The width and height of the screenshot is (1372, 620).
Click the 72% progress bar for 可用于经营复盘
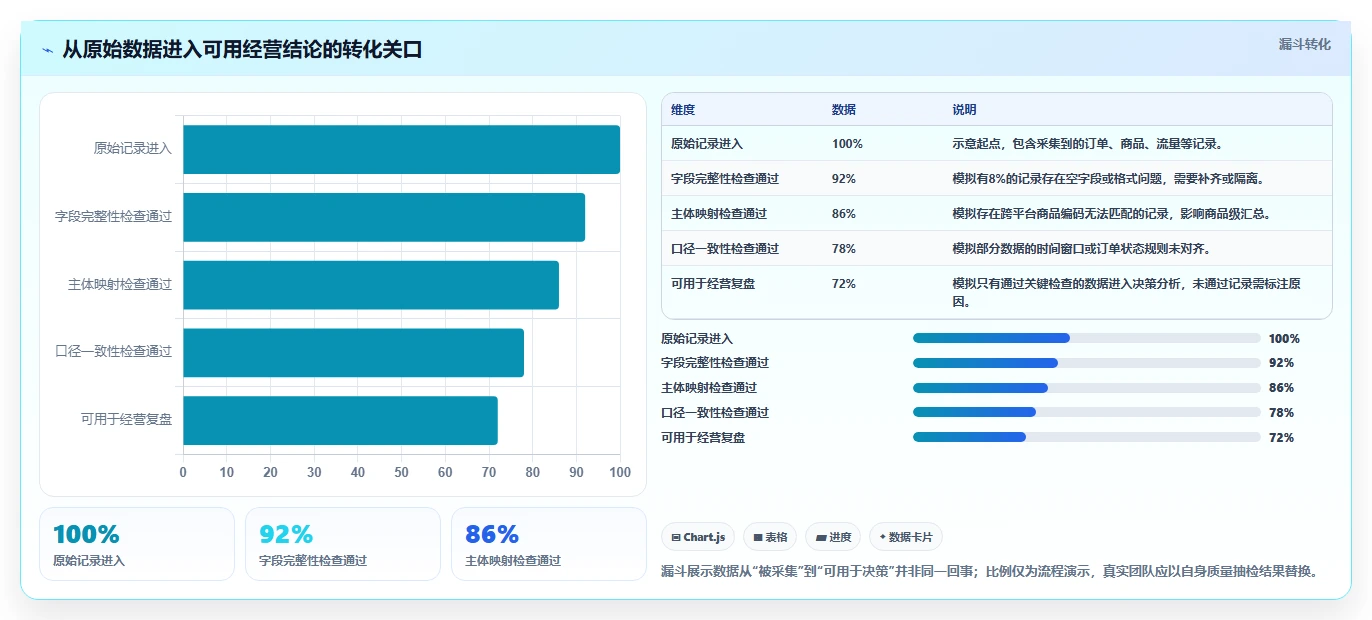coord(1087,437)
